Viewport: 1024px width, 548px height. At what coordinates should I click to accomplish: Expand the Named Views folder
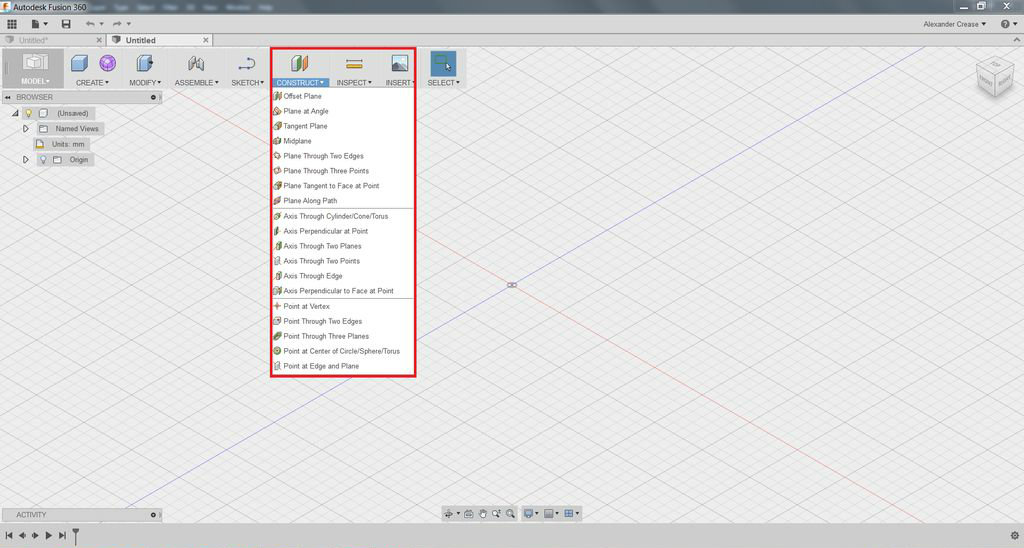tap(25, 129)
